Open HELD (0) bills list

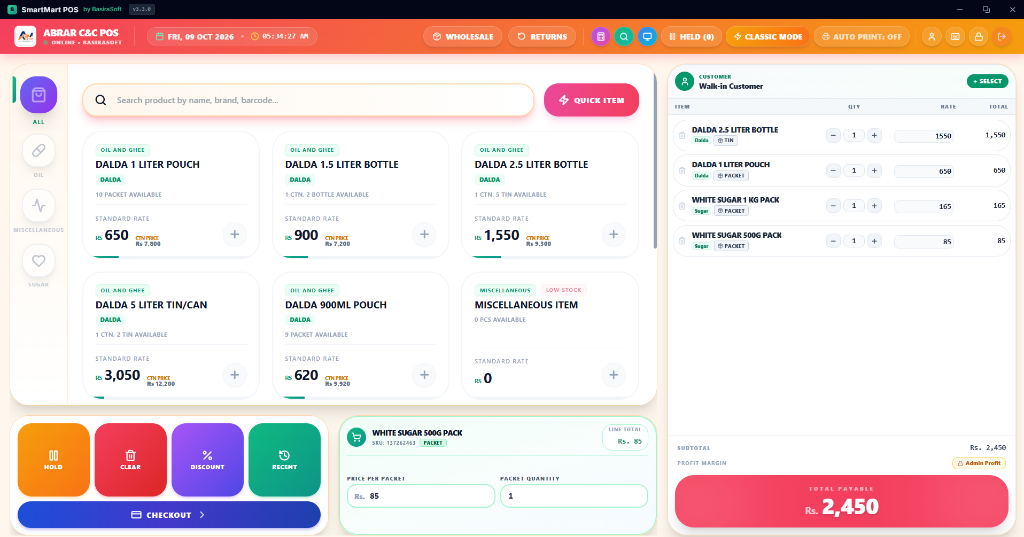(x=691, y=37)
